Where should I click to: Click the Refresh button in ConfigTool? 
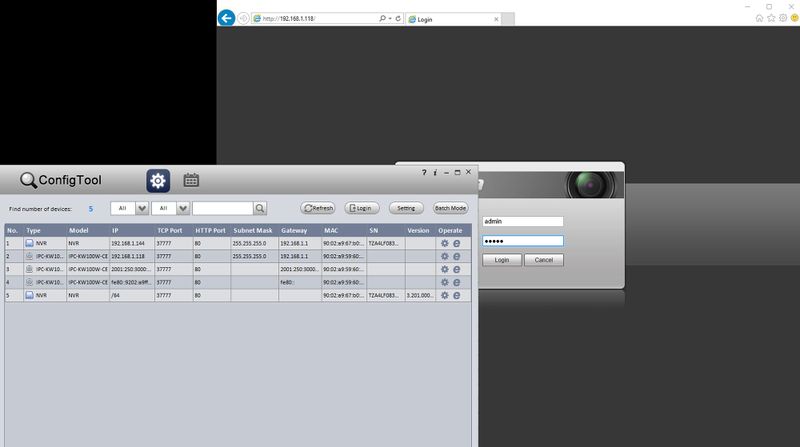(318, 208)
